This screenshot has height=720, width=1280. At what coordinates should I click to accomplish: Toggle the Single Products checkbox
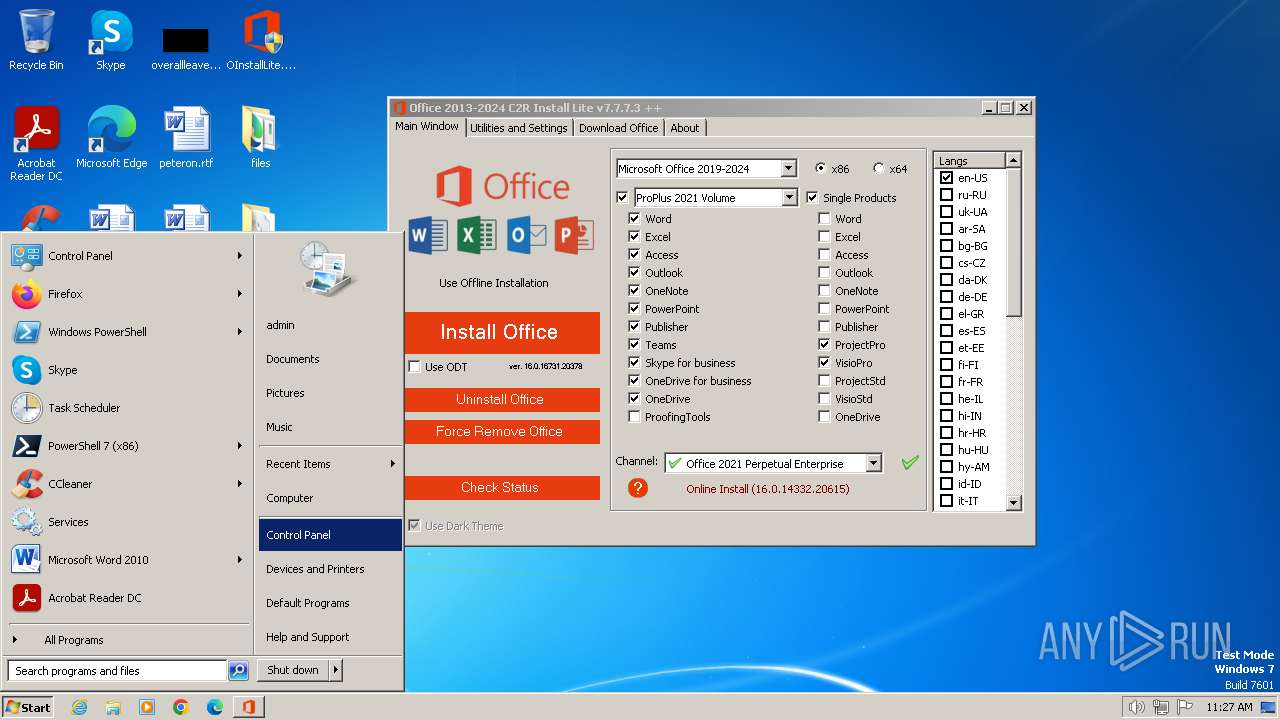pyautogui.click(x=812, y=198)
